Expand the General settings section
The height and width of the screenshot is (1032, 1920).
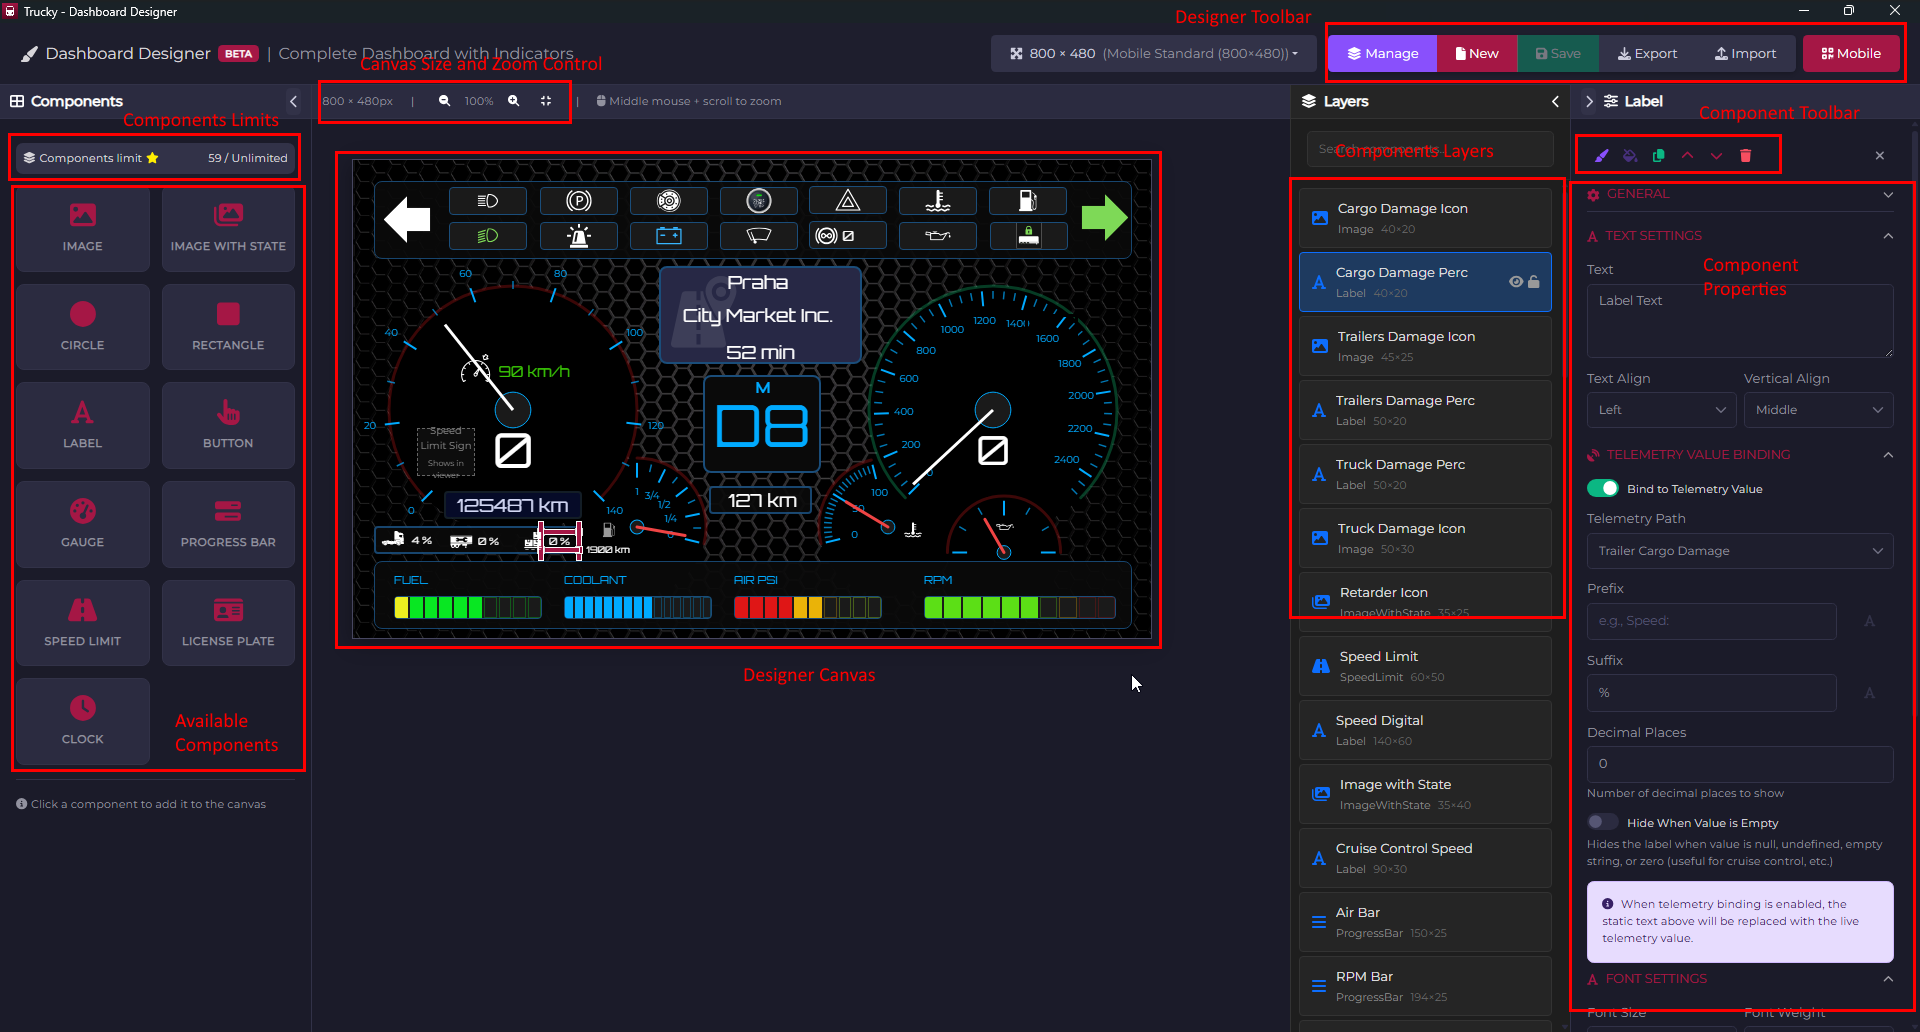pyautogui.click(x=1739, y=194)
